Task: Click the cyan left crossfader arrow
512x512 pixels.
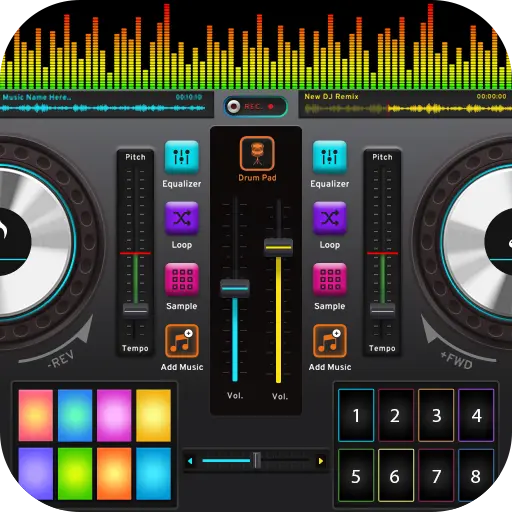Action: tap(190, 461)
